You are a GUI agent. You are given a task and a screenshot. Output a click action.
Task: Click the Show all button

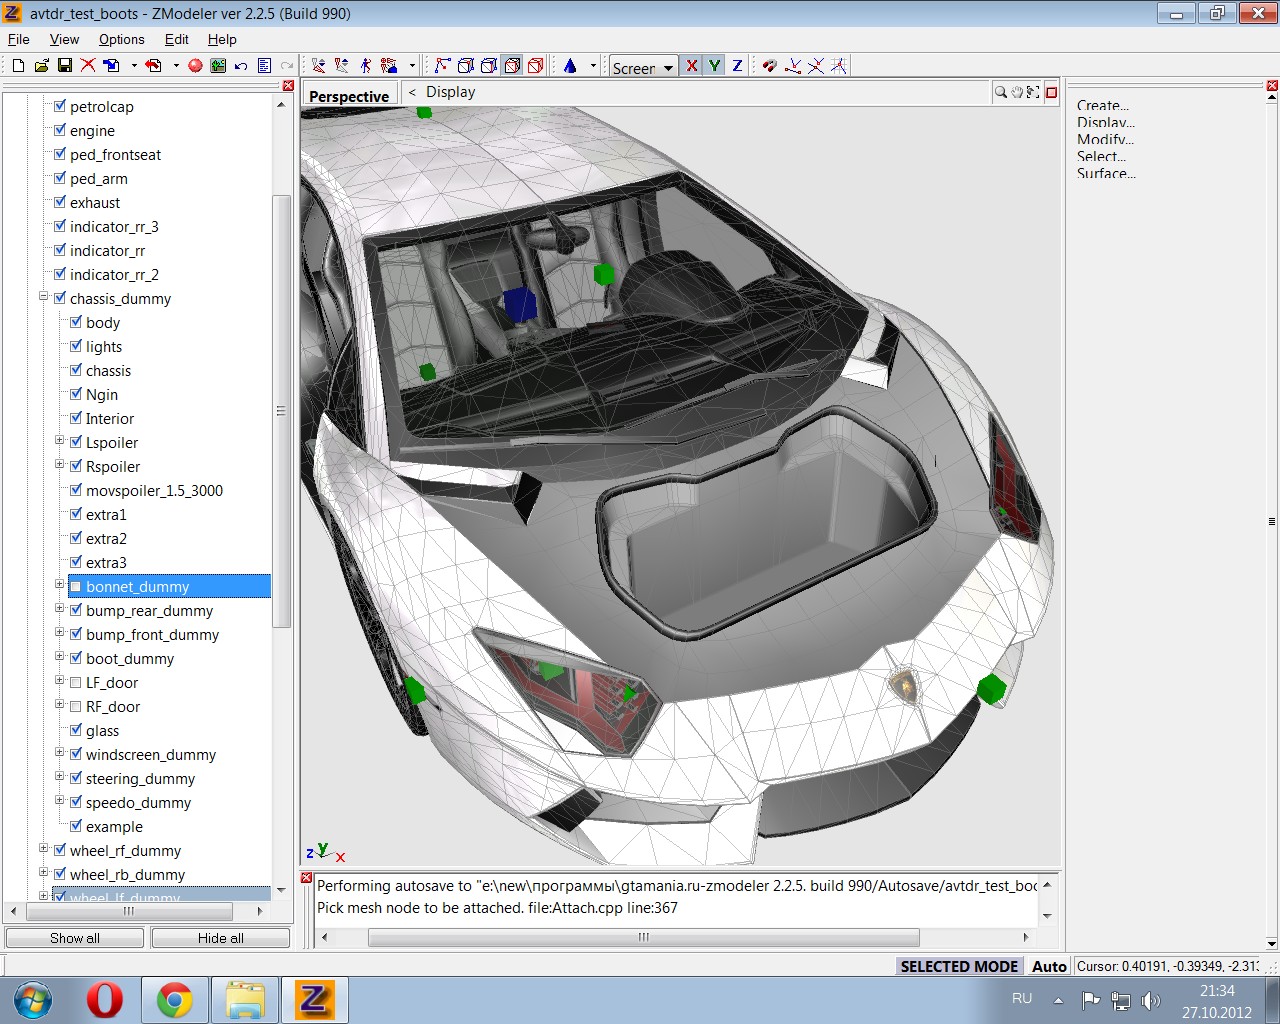[x=75, y=938]
